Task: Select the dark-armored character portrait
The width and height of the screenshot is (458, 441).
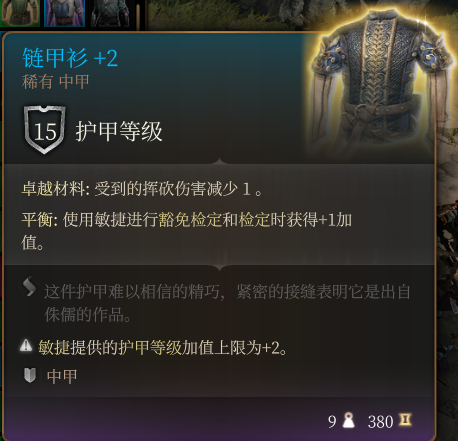Action: 110,13
